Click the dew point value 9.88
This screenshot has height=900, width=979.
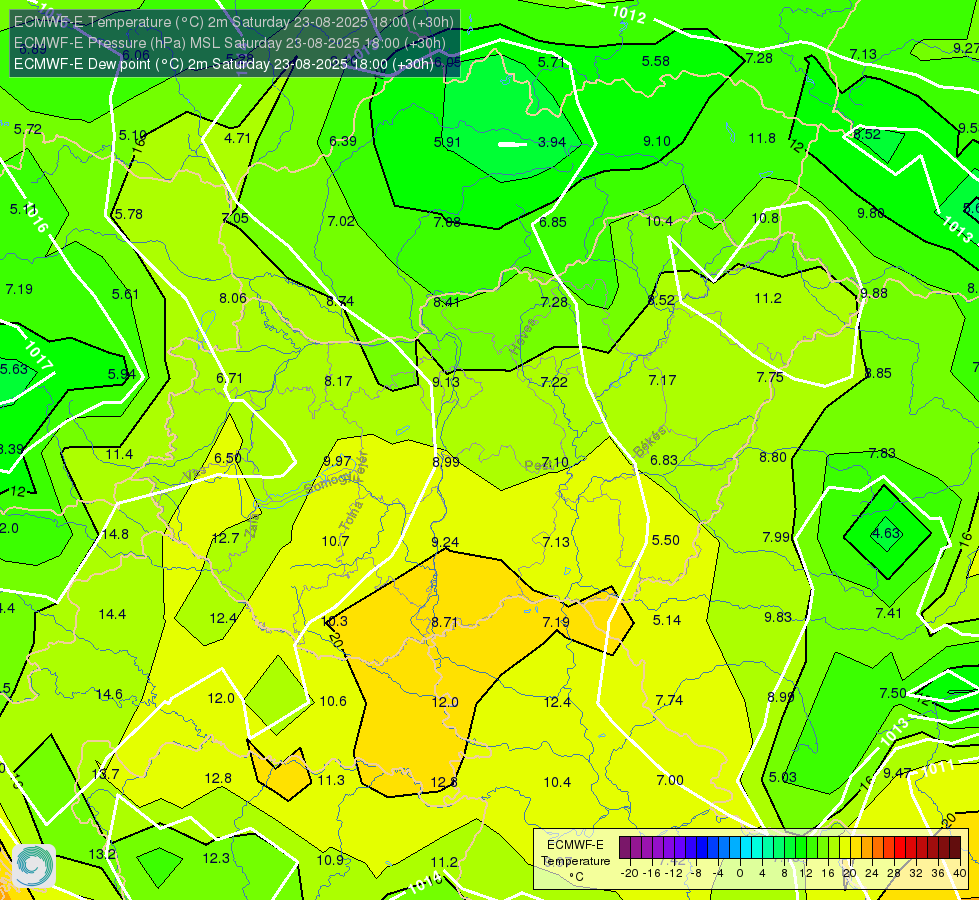[x=873, y=294]
